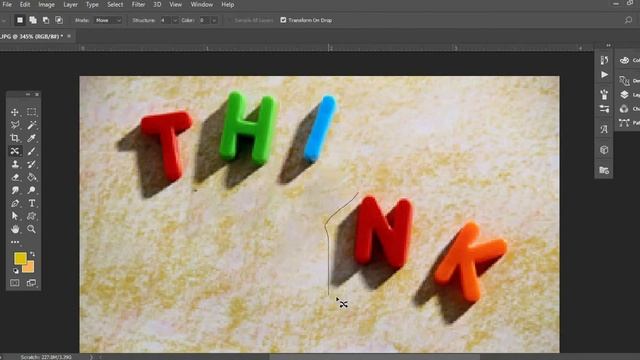
Task: Open the File menu
Action: (7, 4)
